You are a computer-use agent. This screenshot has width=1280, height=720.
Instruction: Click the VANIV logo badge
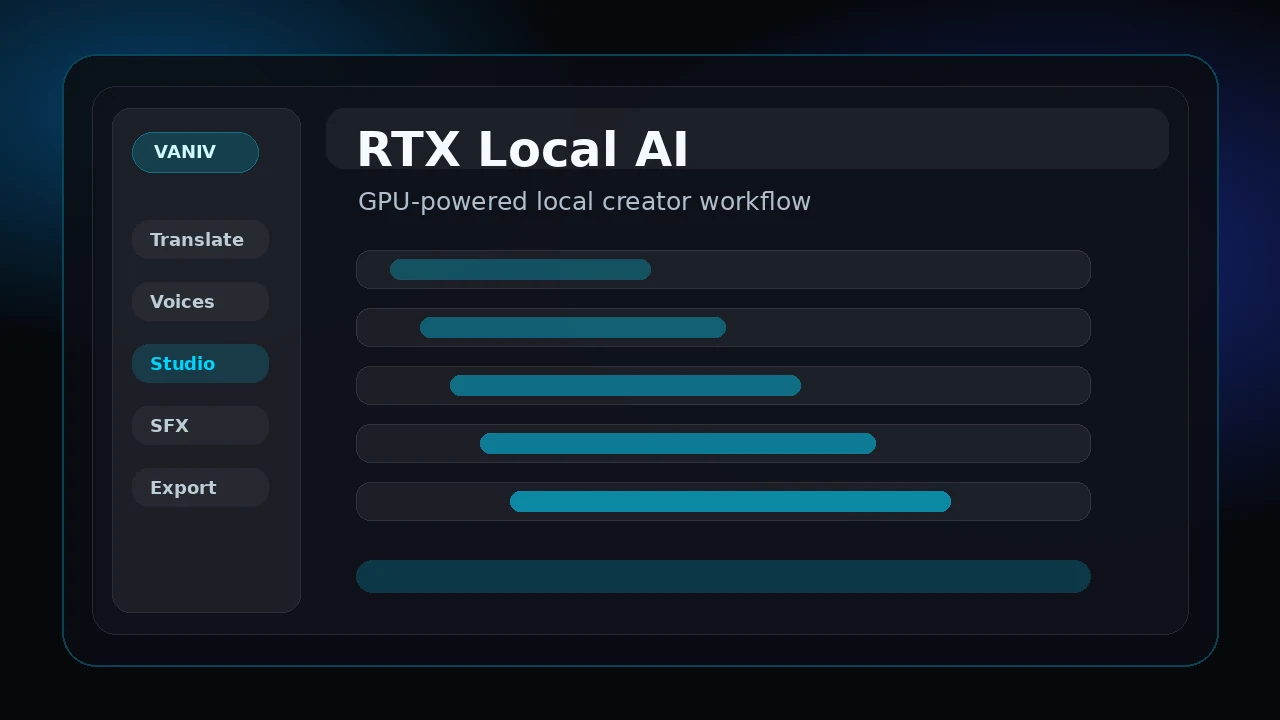click(195, 152)
